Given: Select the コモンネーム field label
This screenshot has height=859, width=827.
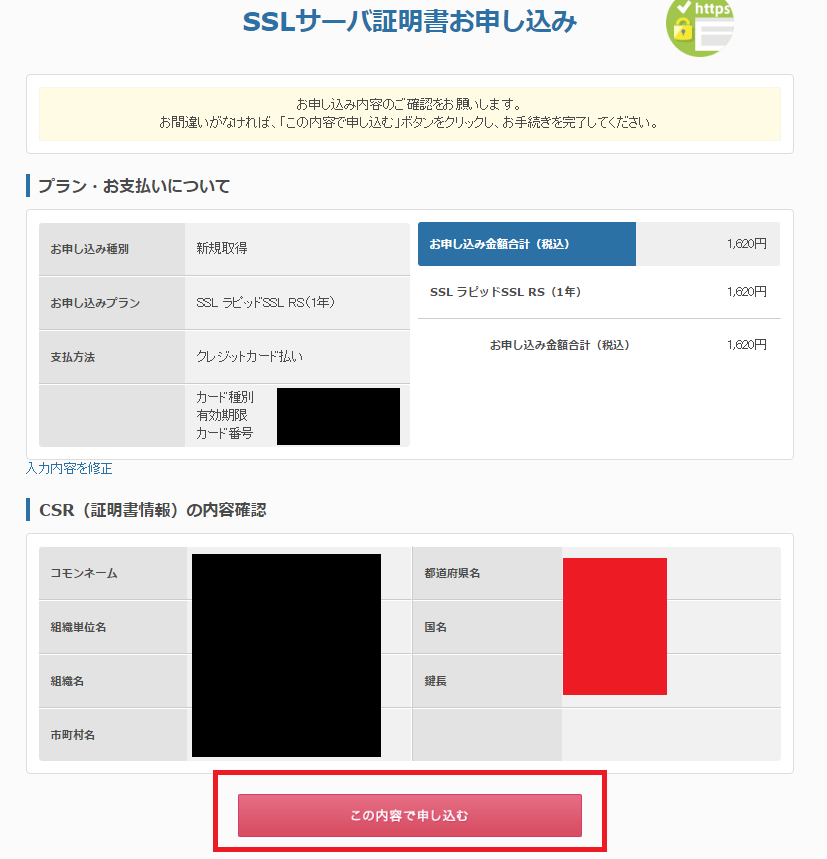Looking at the screenshot, I should pos(113,573).
